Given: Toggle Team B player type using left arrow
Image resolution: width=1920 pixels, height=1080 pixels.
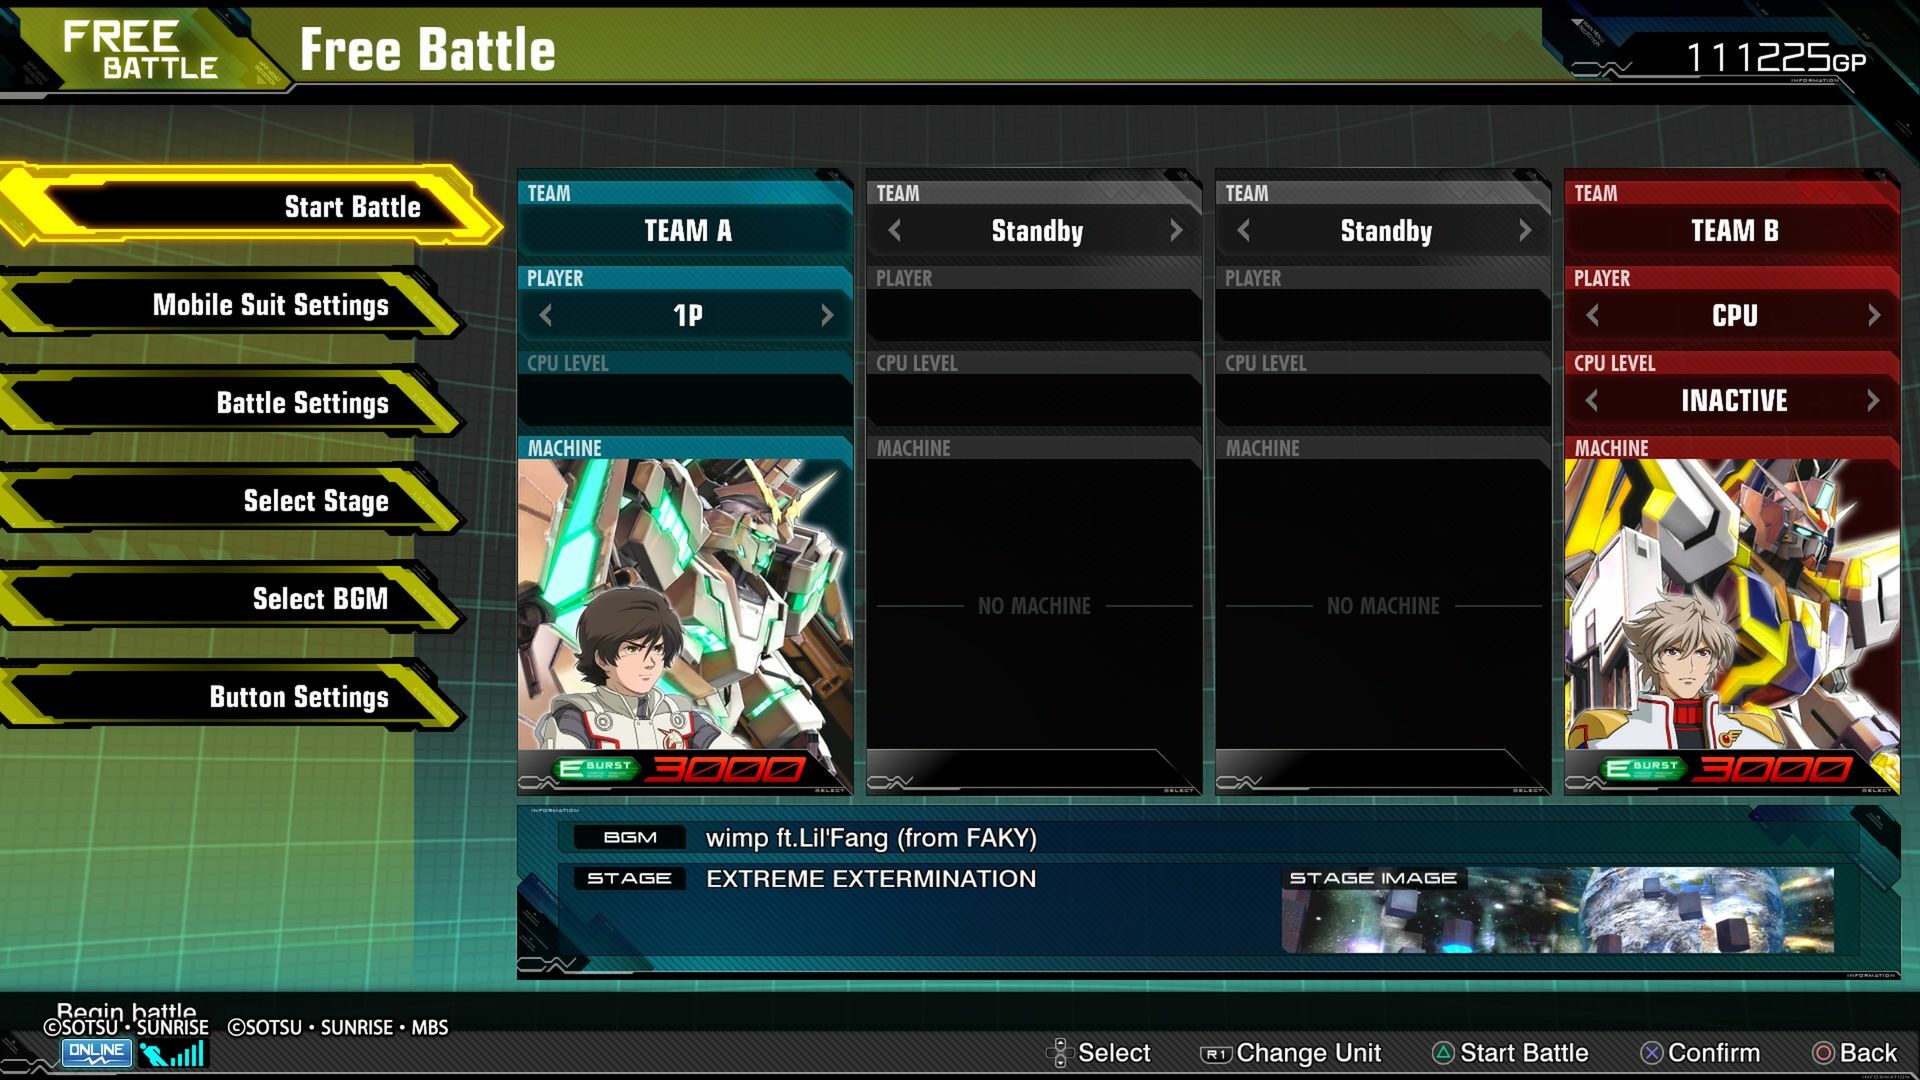Looking at the screenshot, I should click(x=1593, y=316).
